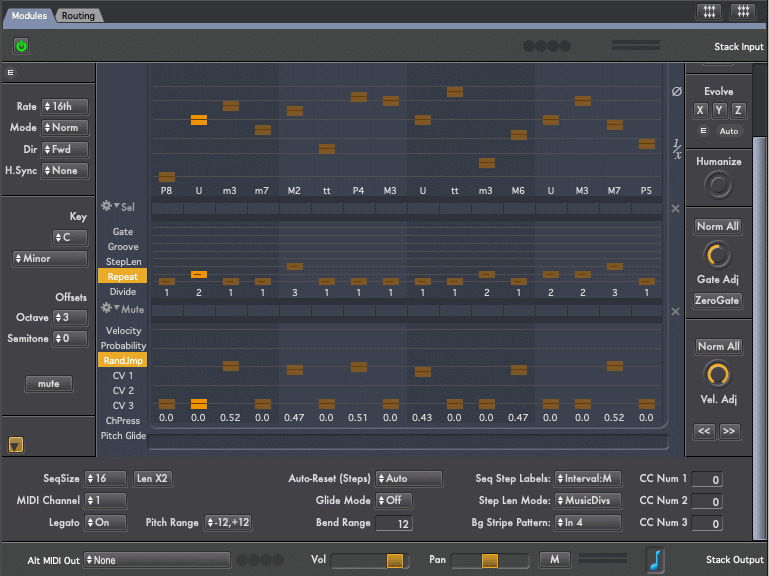Open the Step Len Mode dropdown
Viewport: 769px width, 576px height.
(588, 500)
